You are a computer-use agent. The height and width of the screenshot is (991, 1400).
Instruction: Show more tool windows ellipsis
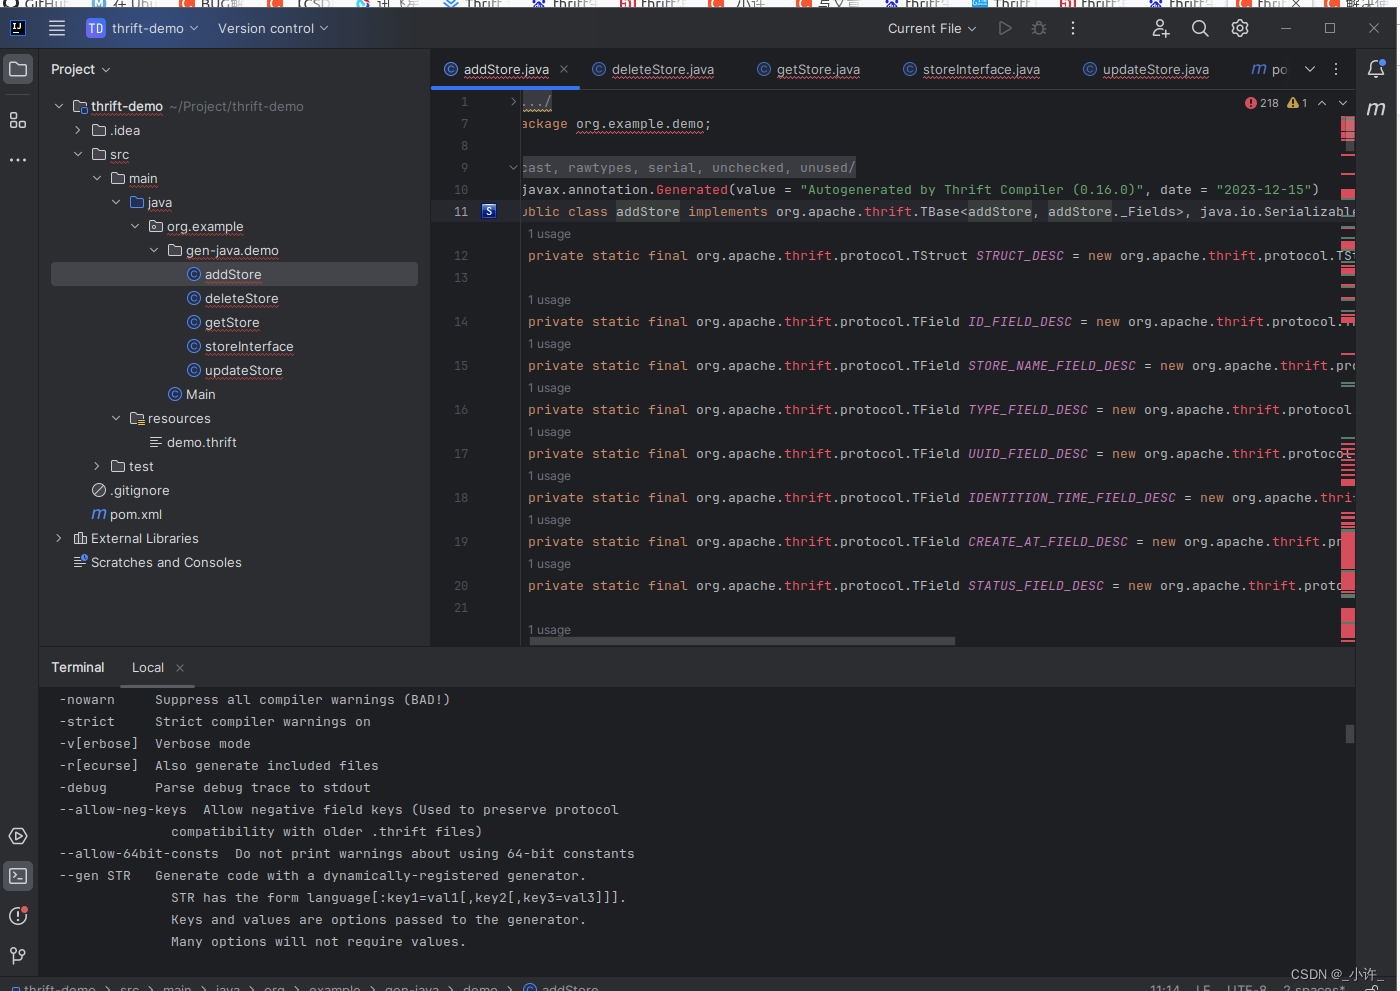pyautogui.click(x=18, y=160)
